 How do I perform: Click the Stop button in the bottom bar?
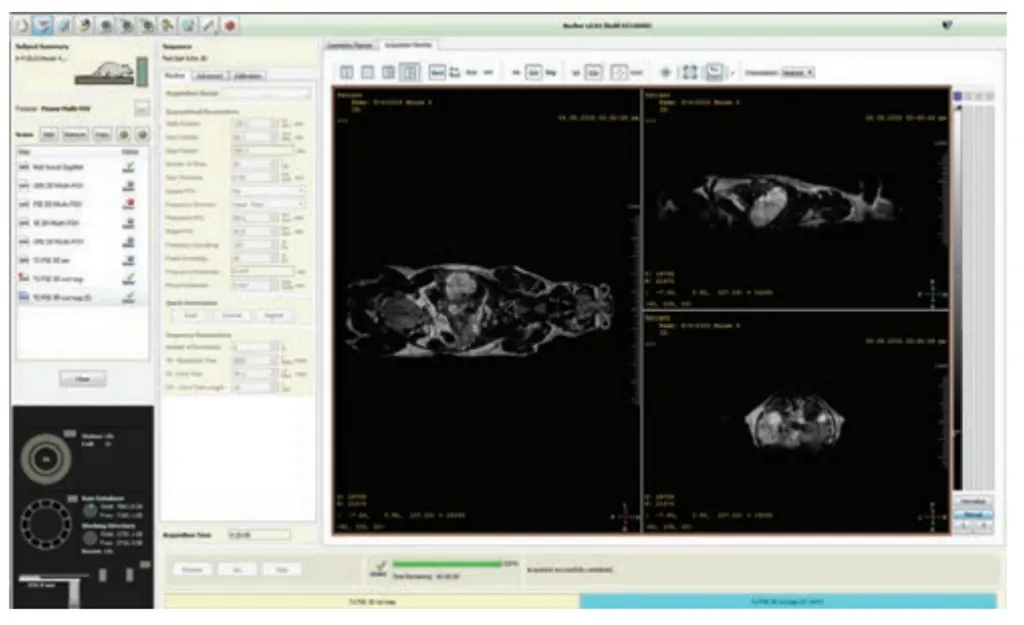[x=282, y=569]
